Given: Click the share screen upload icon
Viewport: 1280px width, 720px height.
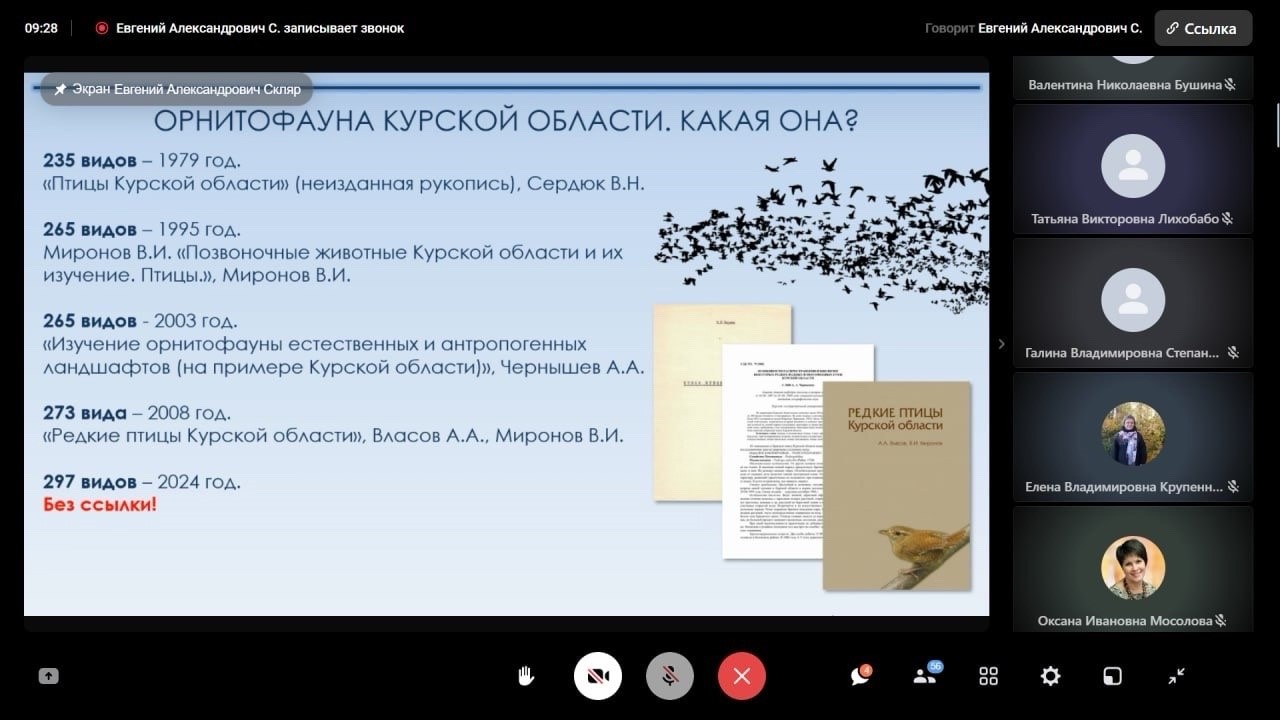Looking at the screenshot, I should 48,676.
